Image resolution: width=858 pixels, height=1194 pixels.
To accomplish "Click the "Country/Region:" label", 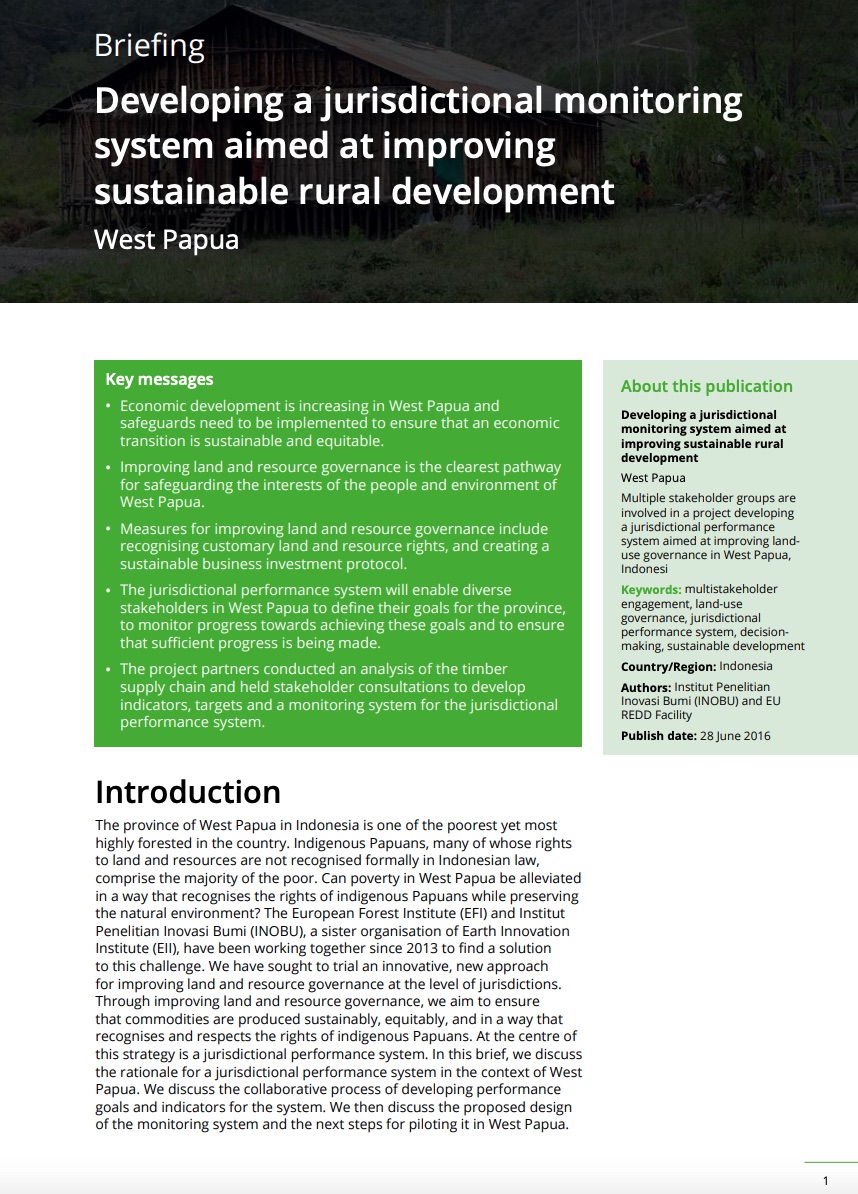I will [668, 666].
